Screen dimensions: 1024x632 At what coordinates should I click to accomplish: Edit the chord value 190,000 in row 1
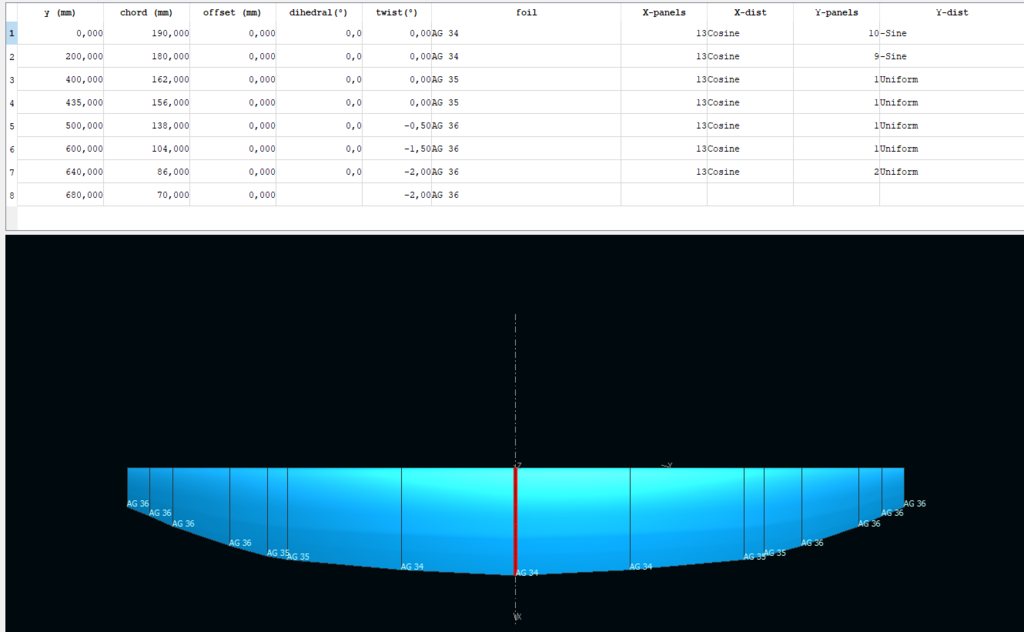[x=147, y=34]
